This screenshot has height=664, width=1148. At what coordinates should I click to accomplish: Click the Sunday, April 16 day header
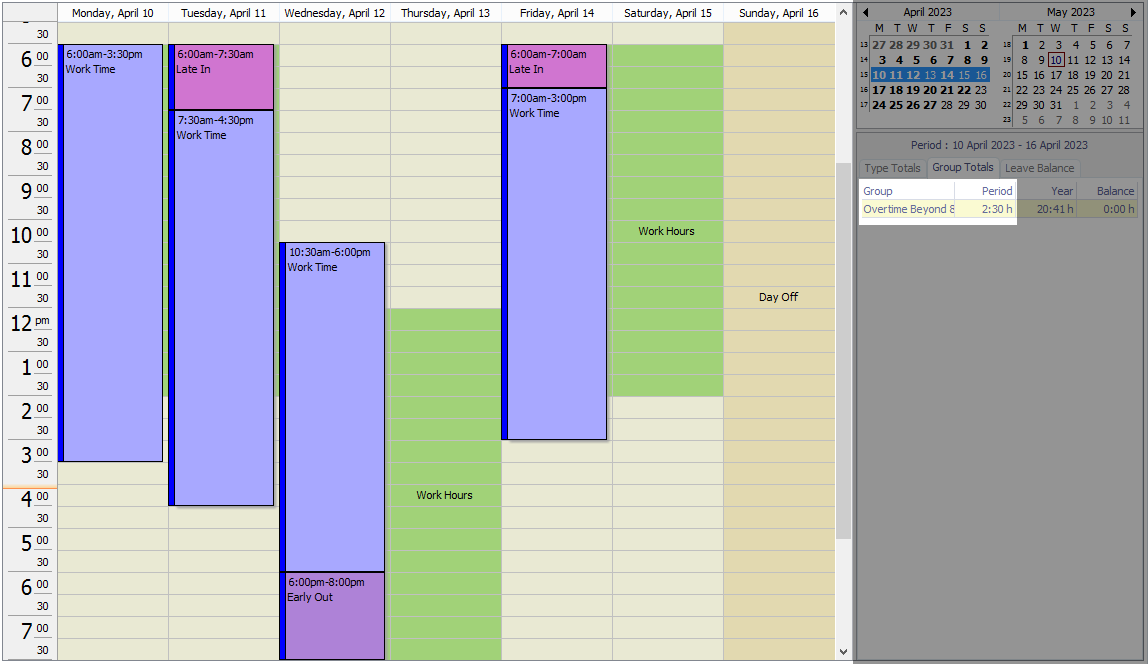pos(778,13)
